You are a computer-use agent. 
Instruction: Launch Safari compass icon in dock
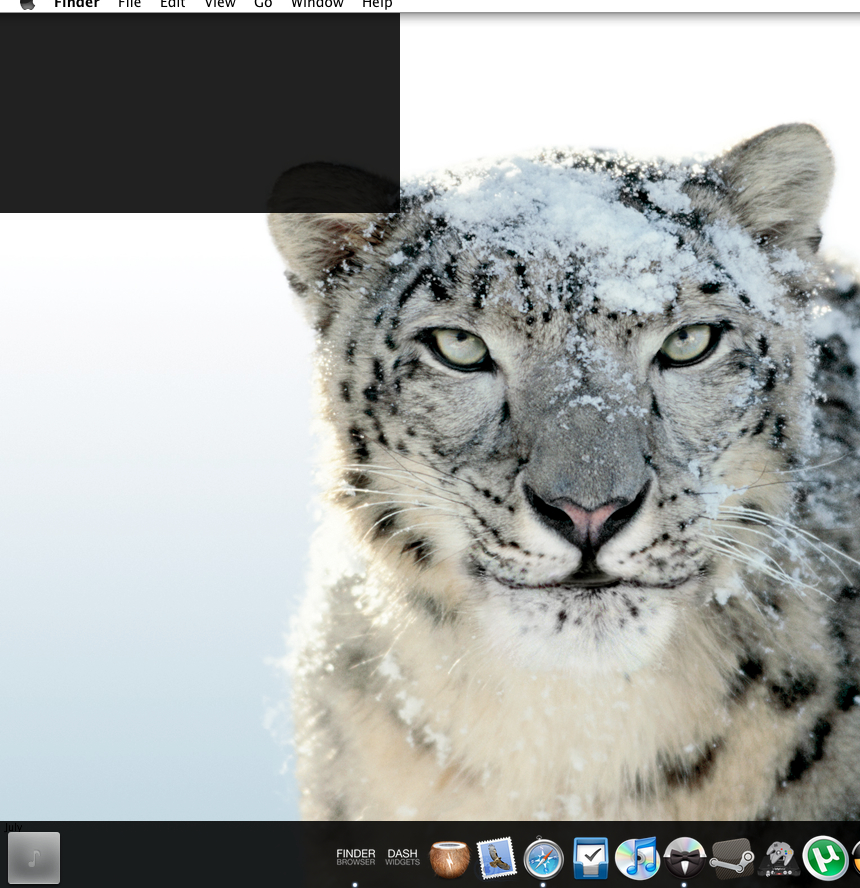point(544,859)
